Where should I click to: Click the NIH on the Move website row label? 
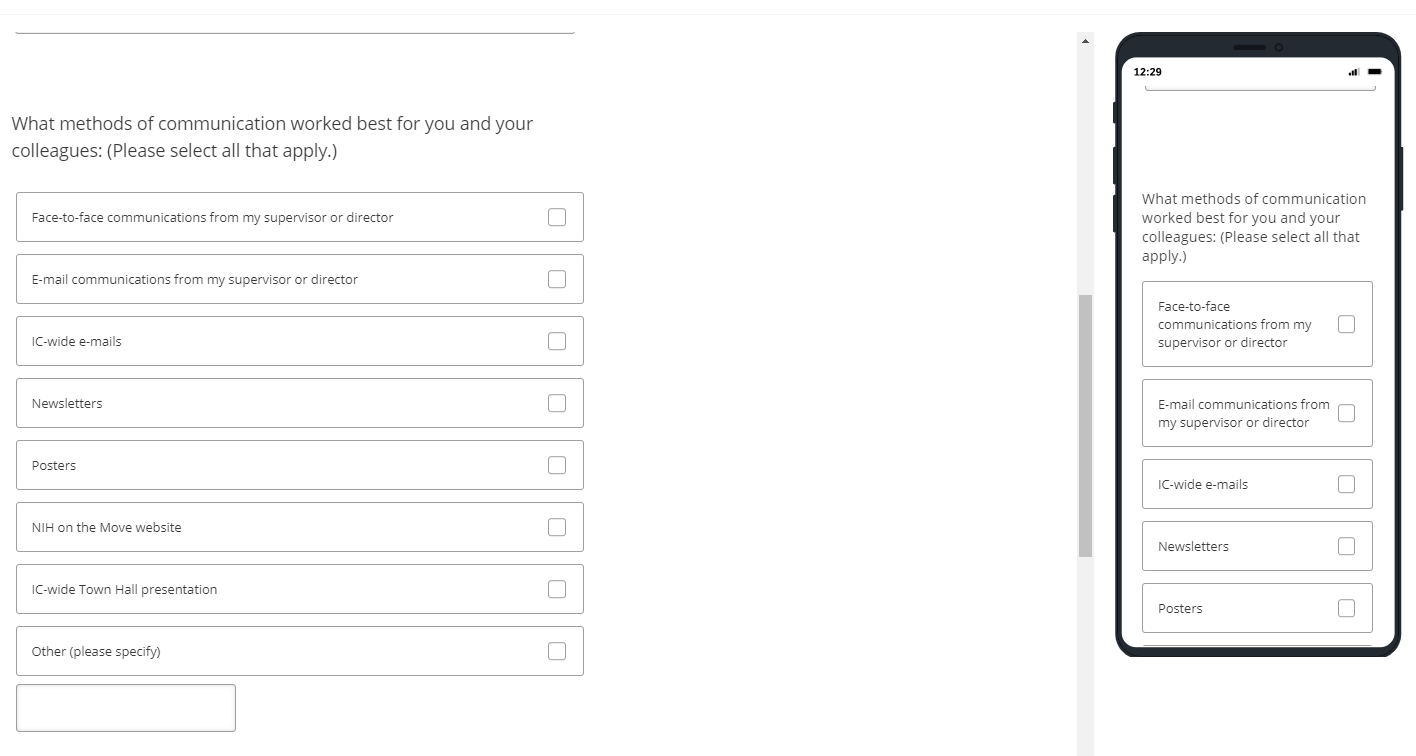click(x=107, y=527)
